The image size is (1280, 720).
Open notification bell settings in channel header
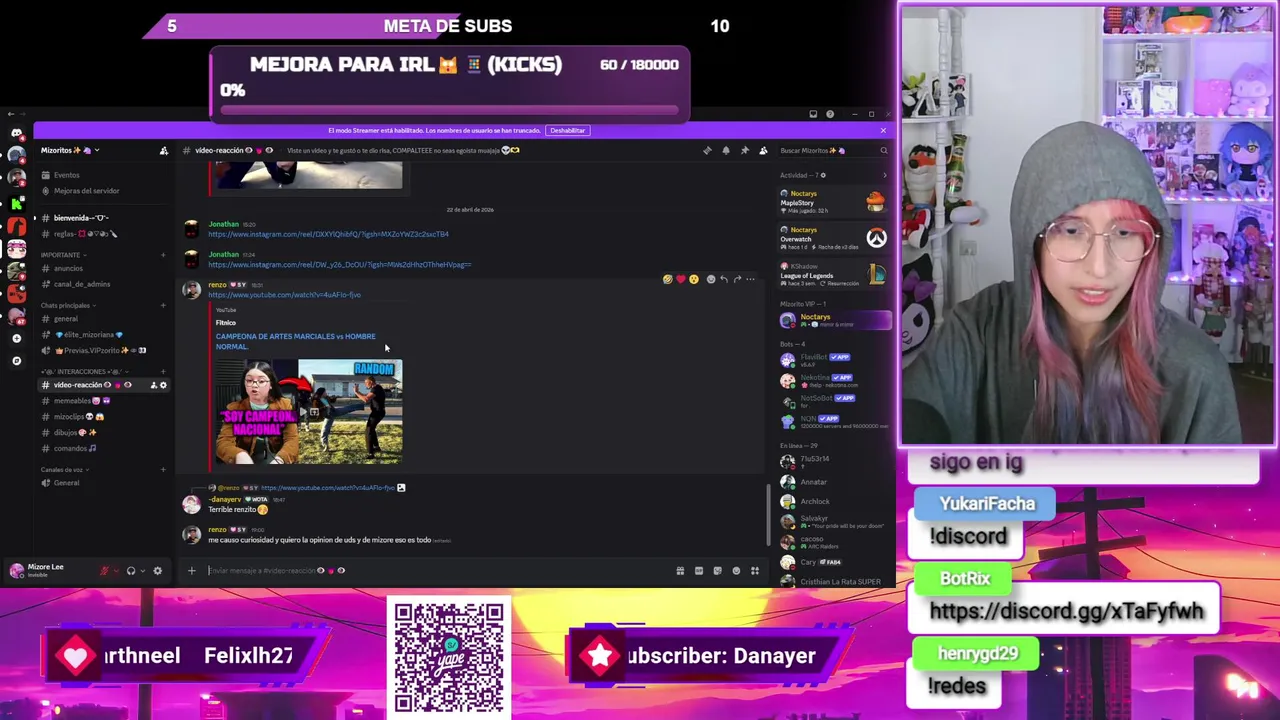tap(726, 150)
